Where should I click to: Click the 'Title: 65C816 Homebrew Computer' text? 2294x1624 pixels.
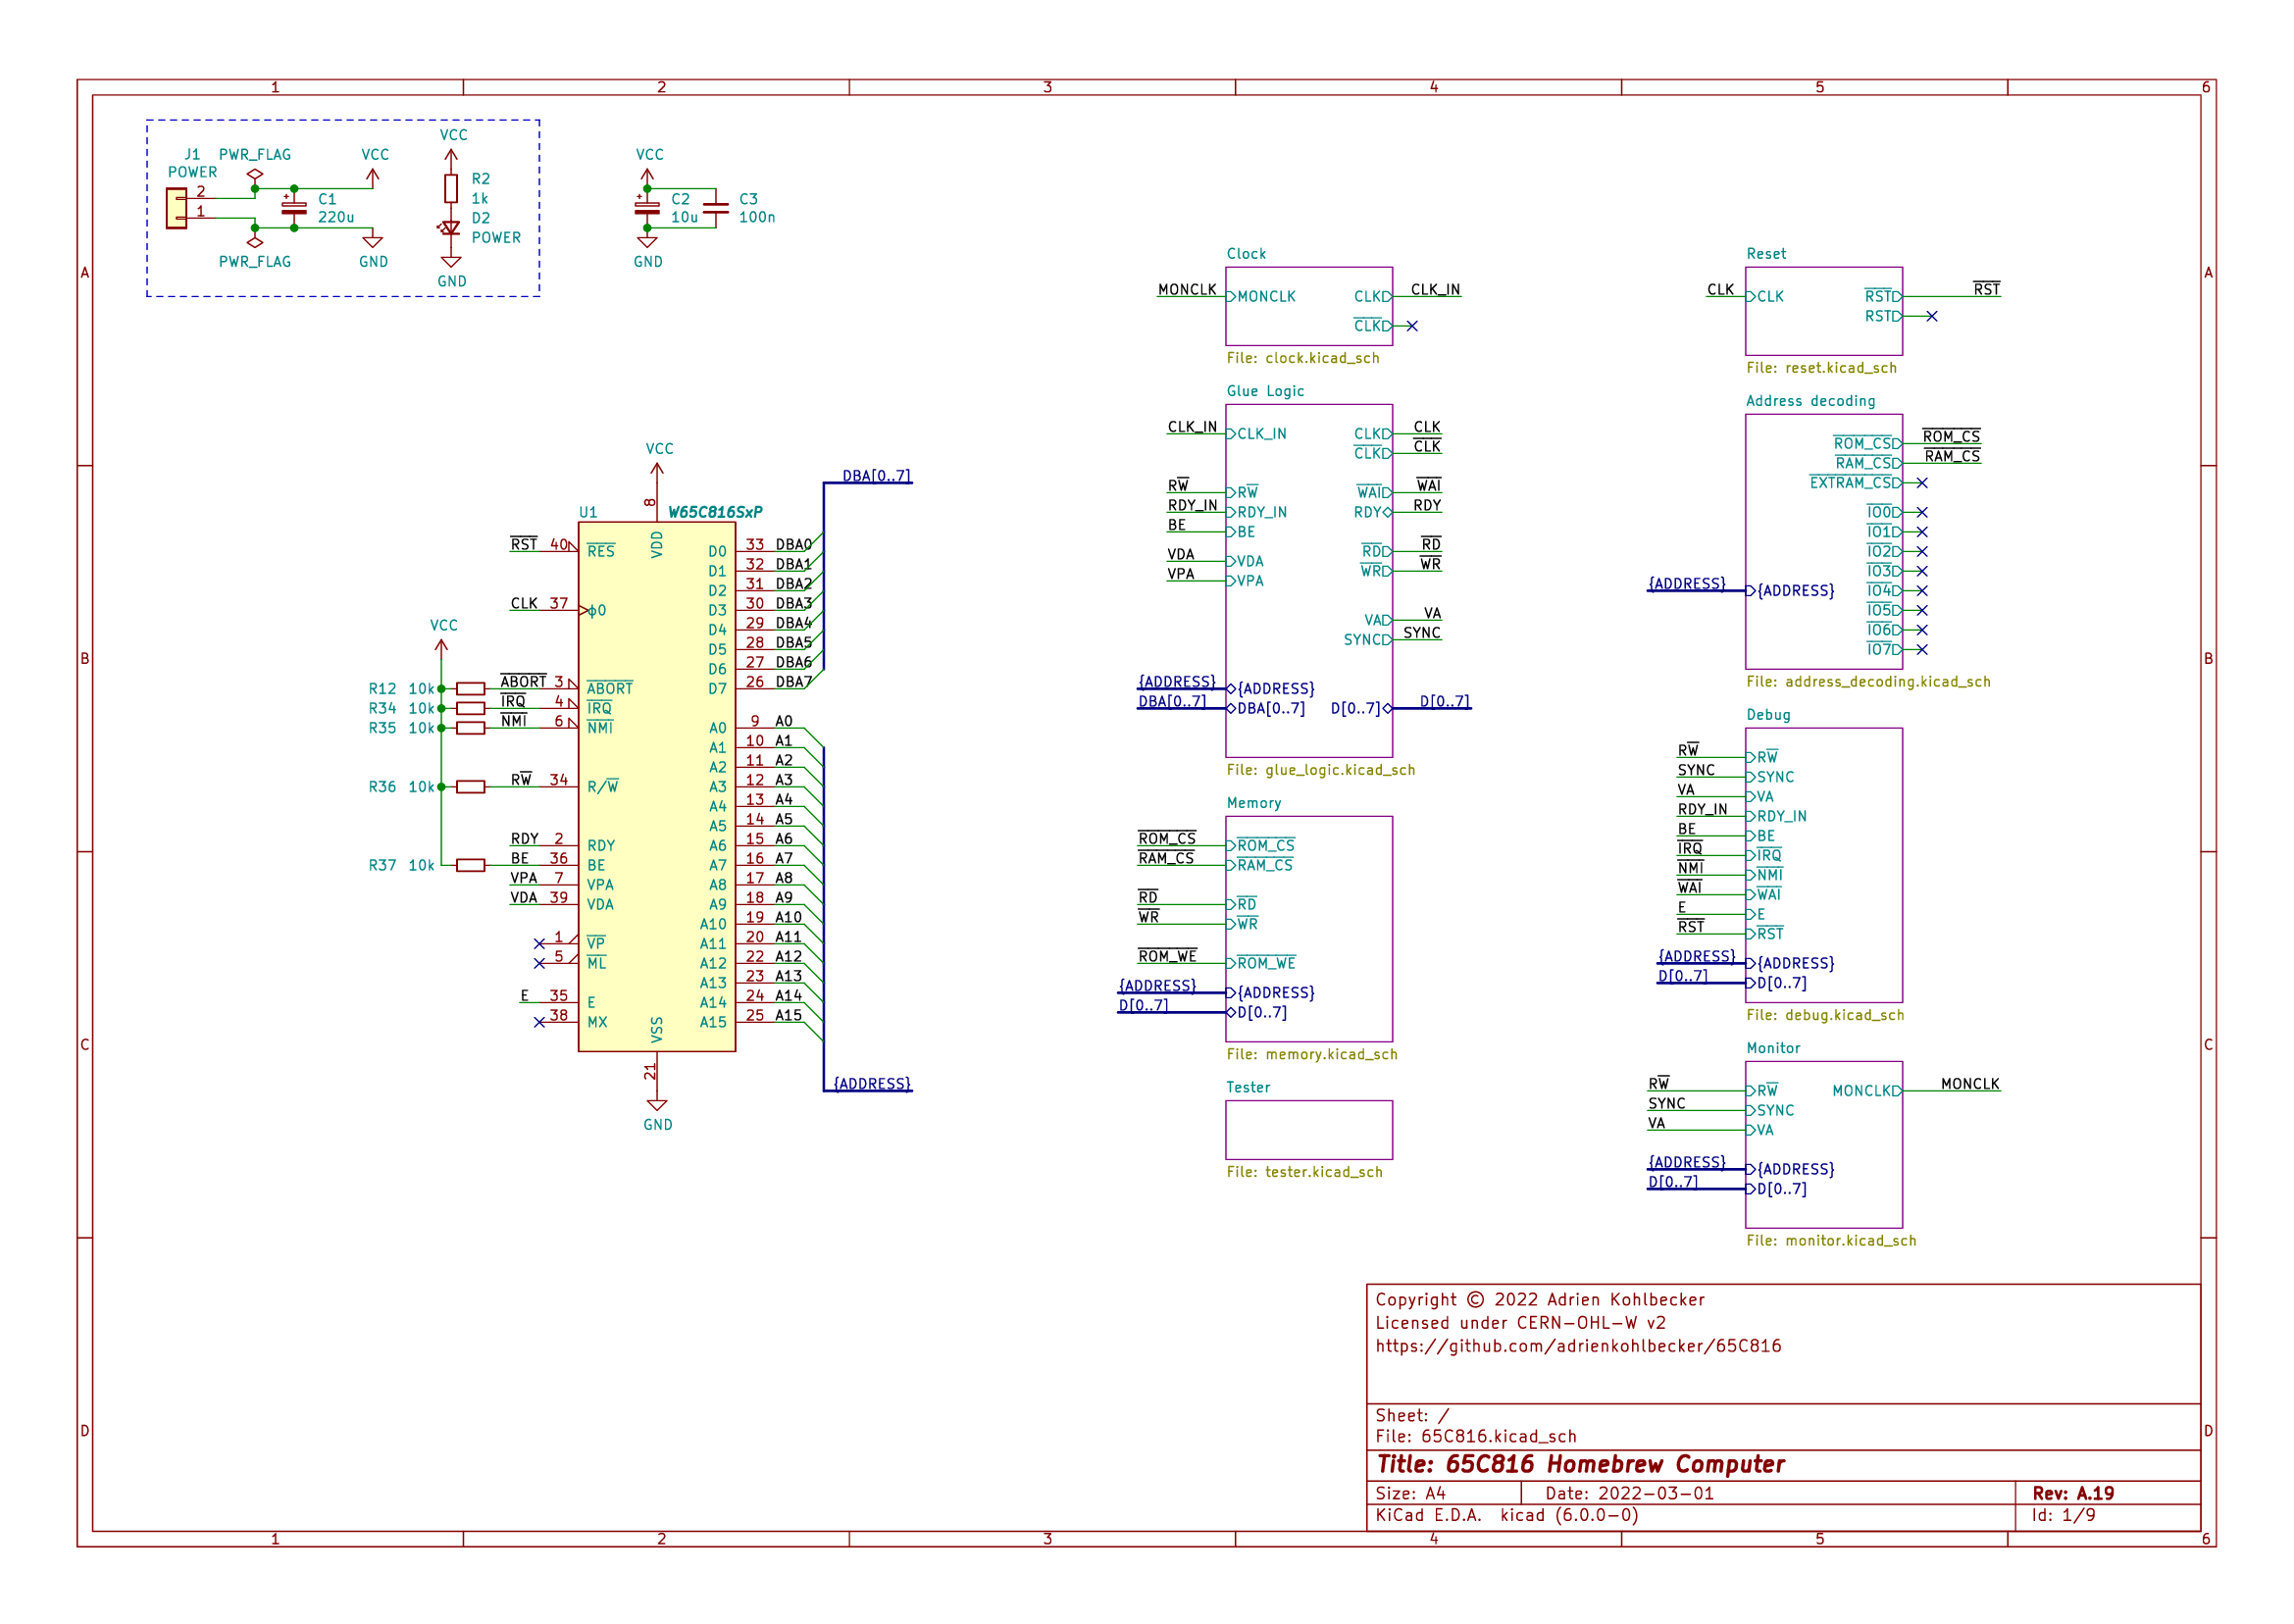[1580, 1464]
